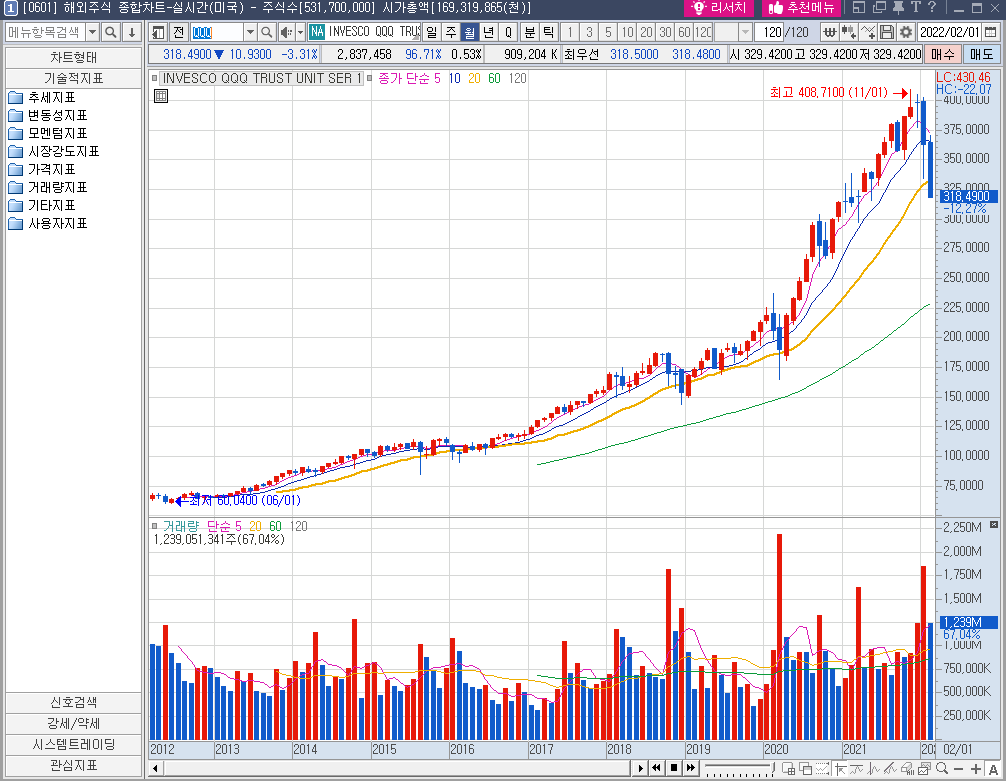This screenshot has width=1006, height=781.
Task: Select the 월 (monthly) chart period
Action: [x=470, y=32]
